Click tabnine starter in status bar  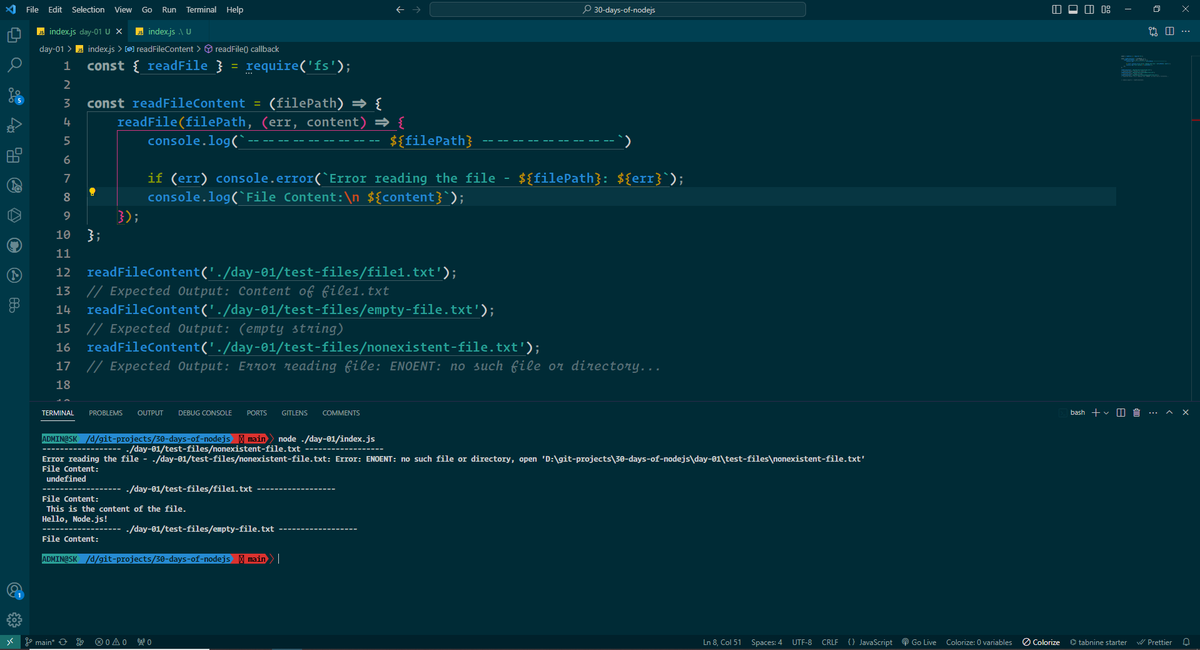point(1098,642)
